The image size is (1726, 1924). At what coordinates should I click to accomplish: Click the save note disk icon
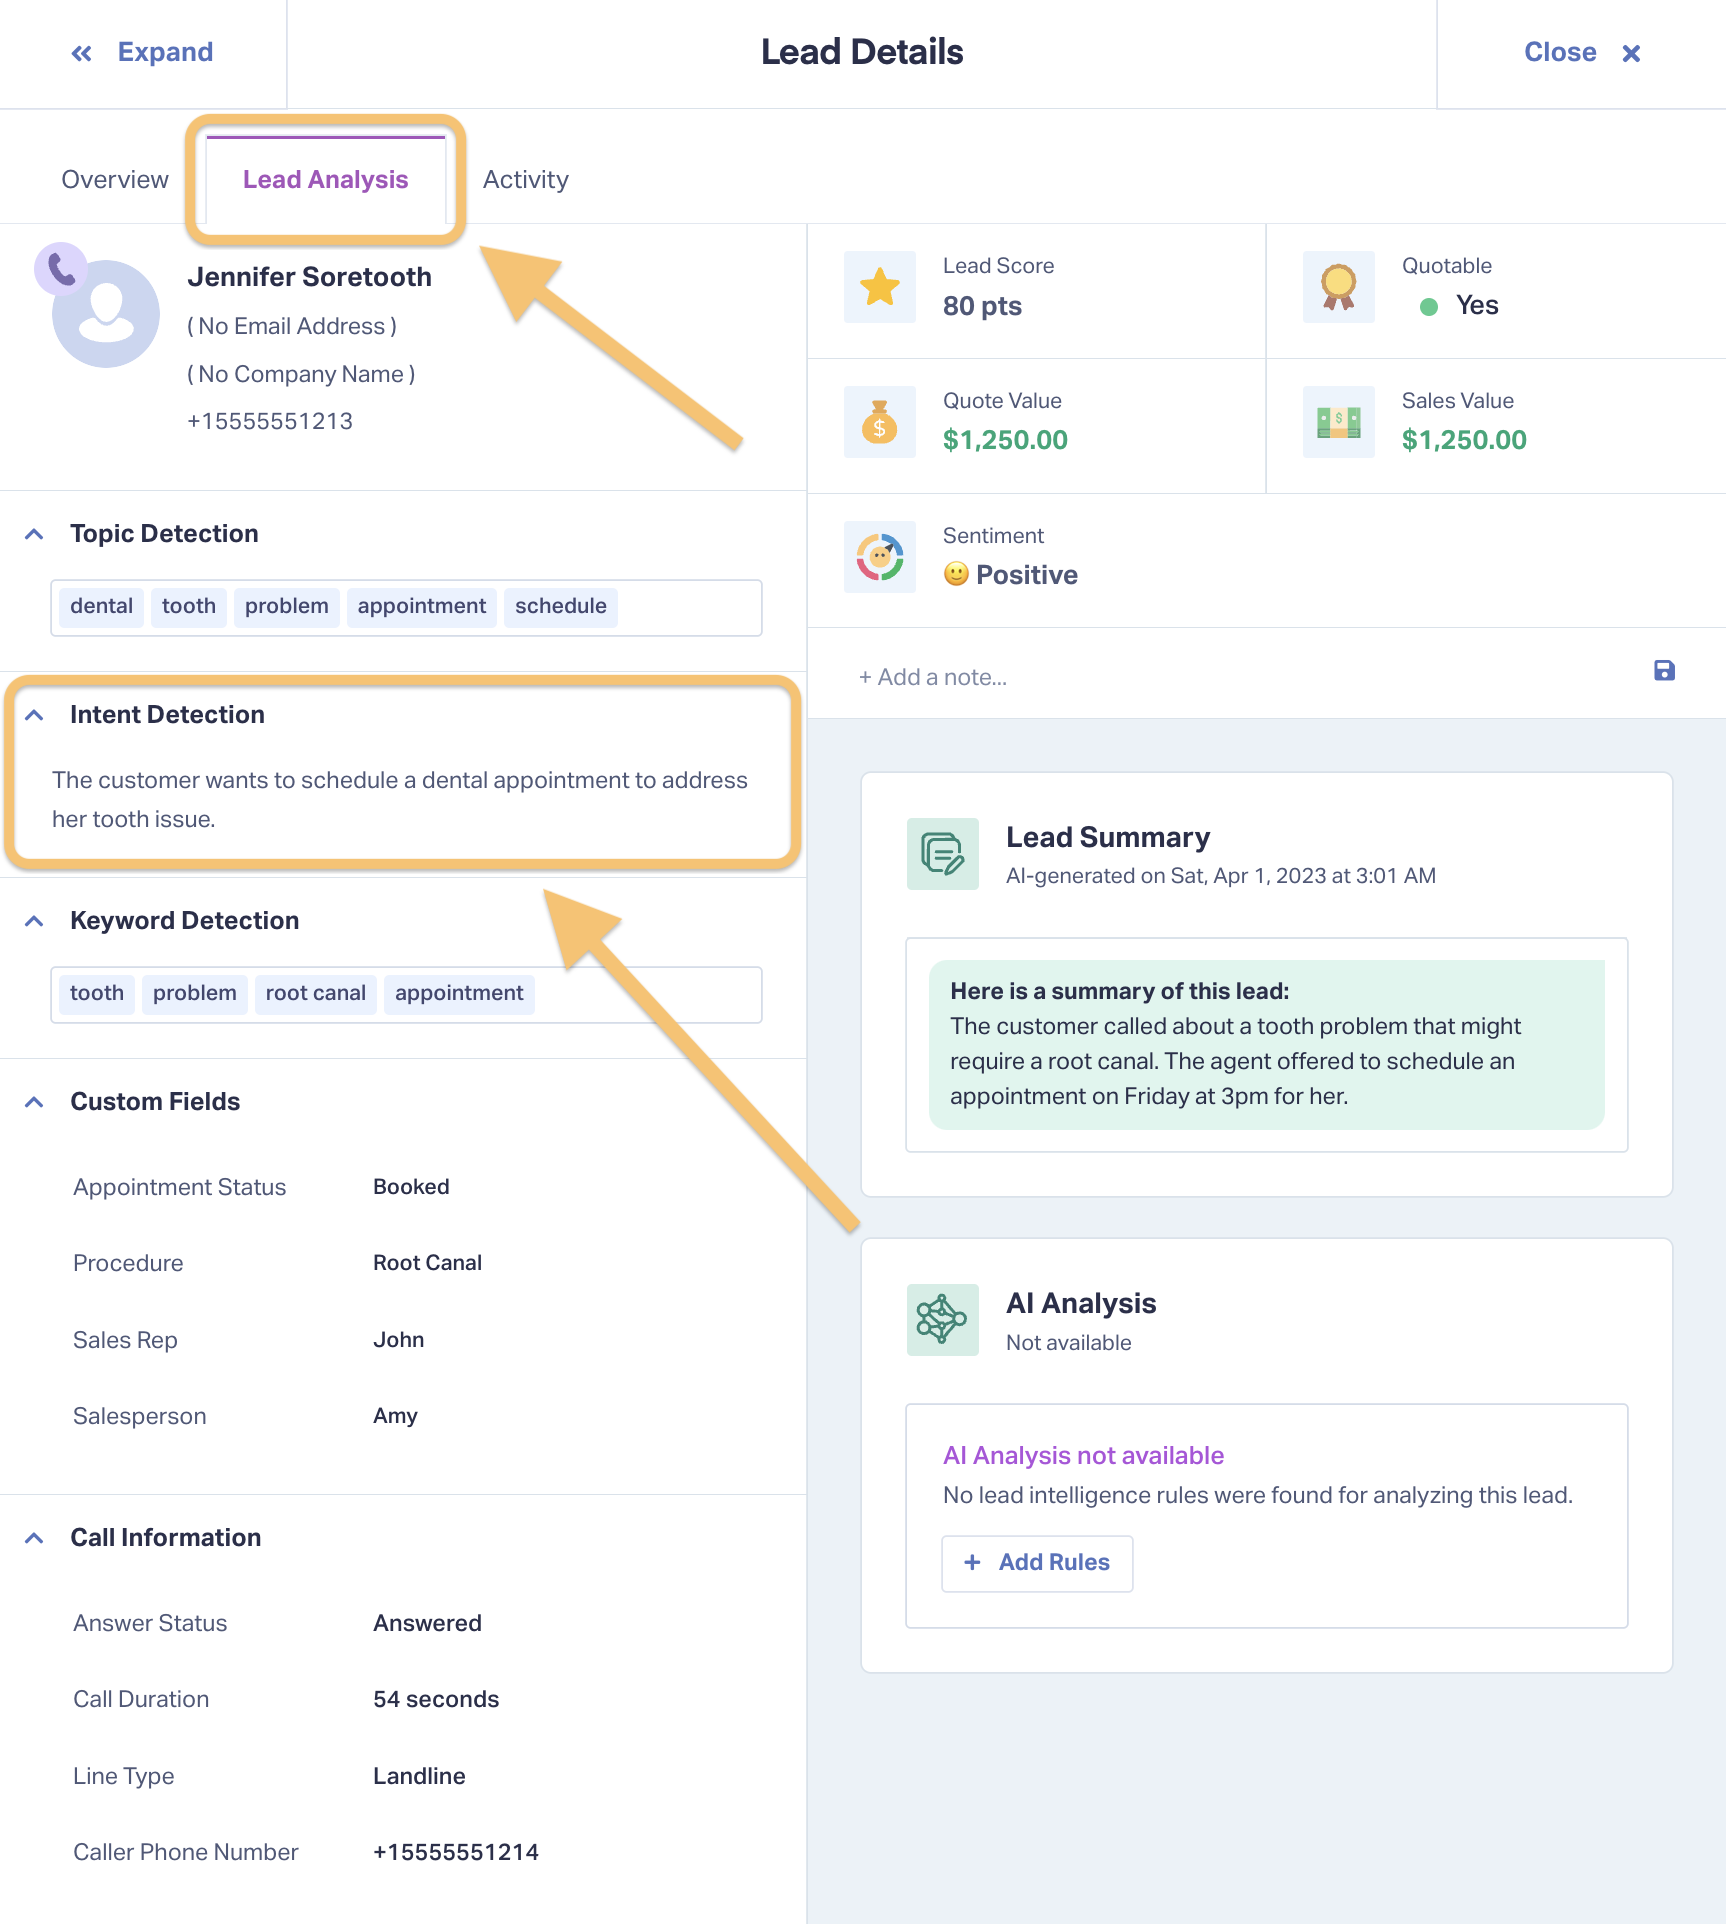[1664, 671]
